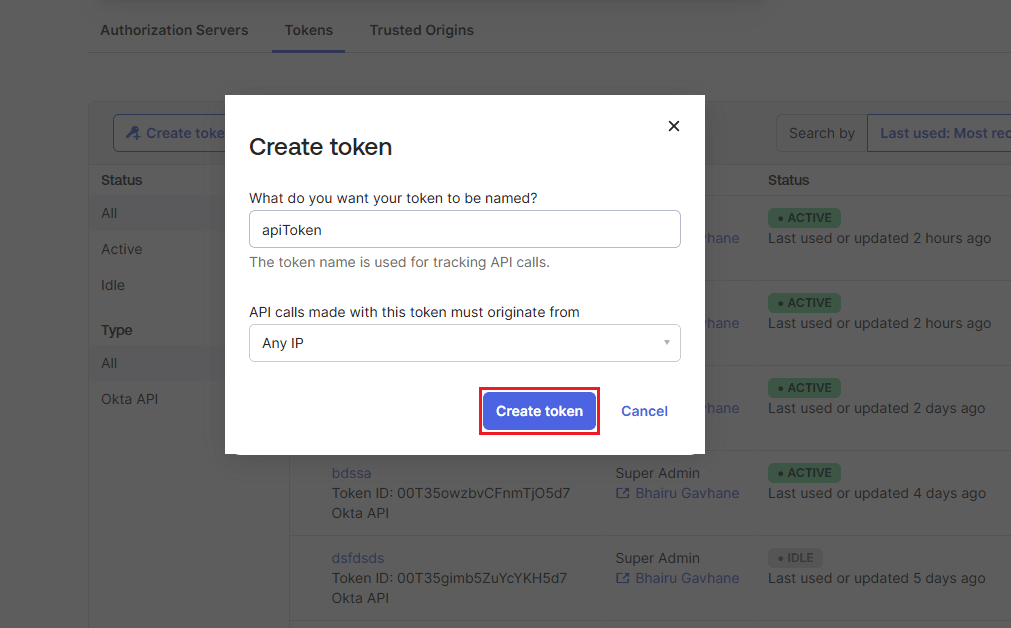Open Bhairu Gavhane link in dsfdsds row
Screen dimensions: 1011x628
click(x=687, y=578)
